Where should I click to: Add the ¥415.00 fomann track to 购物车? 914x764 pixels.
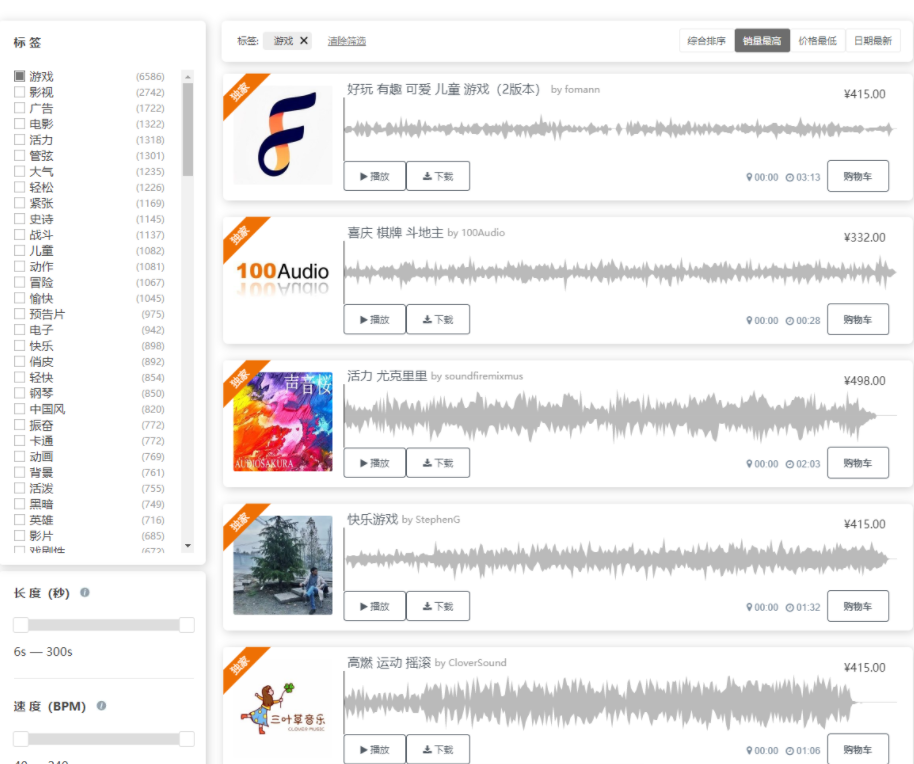[857, 176]
